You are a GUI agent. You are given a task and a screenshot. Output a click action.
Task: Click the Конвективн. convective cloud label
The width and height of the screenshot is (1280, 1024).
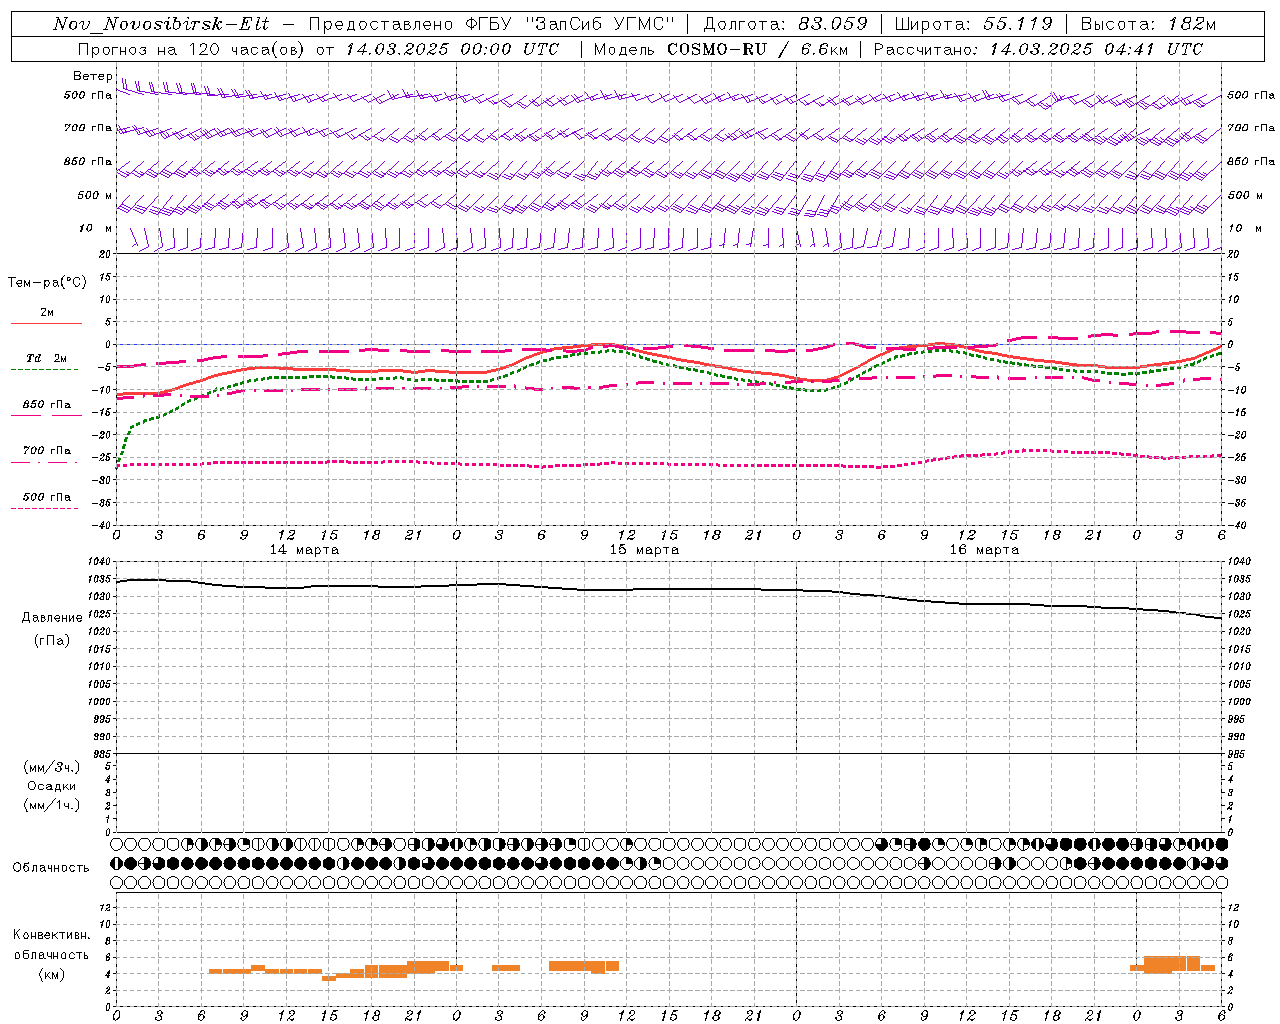pos(51,935)
